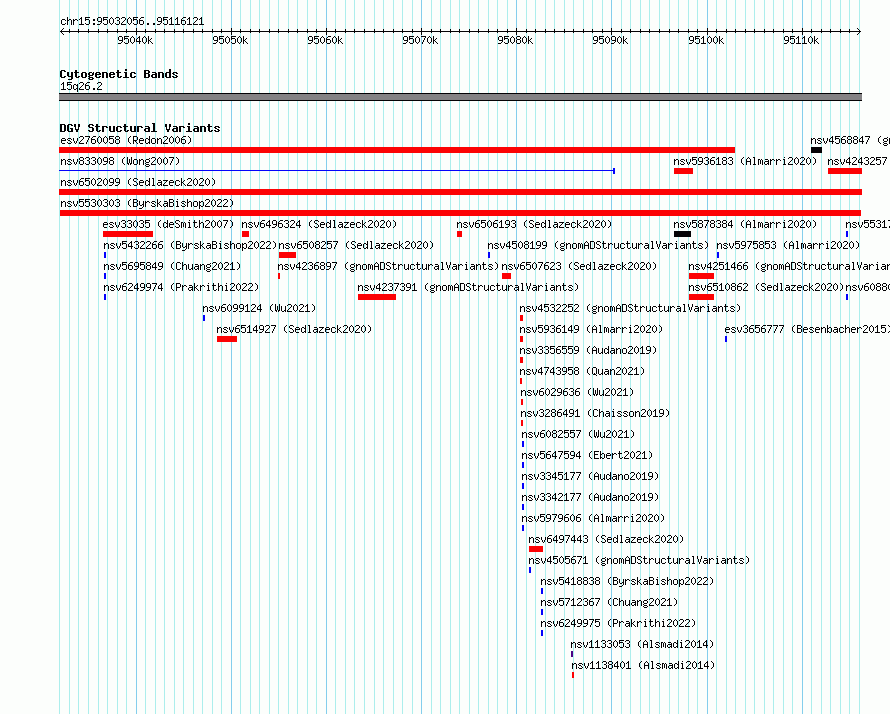Select nsv1133053 (Alsmadi2014) label
The height and width of the screenshot is (714, 890).
pyautogui.click(x=643, y=644)
